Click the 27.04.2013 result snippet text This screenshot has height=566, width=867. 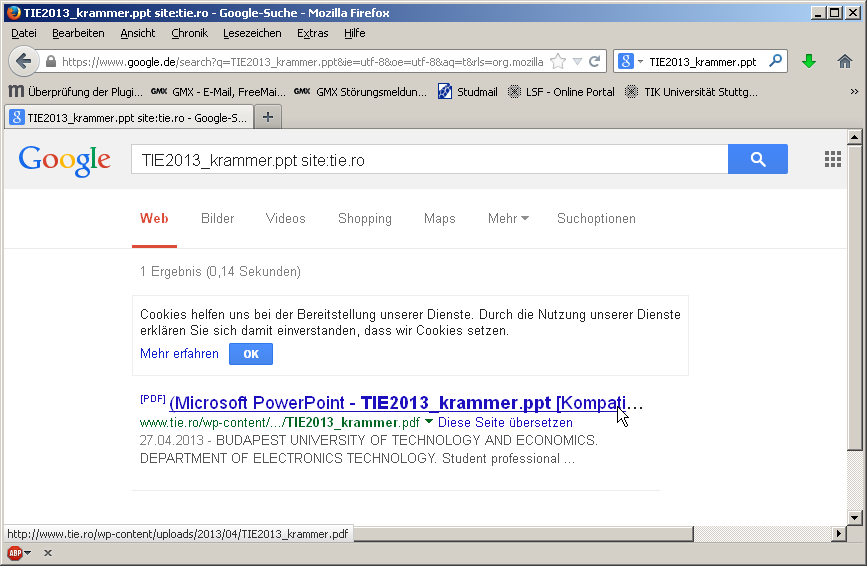pyautogui.click(x=368, y=449)
